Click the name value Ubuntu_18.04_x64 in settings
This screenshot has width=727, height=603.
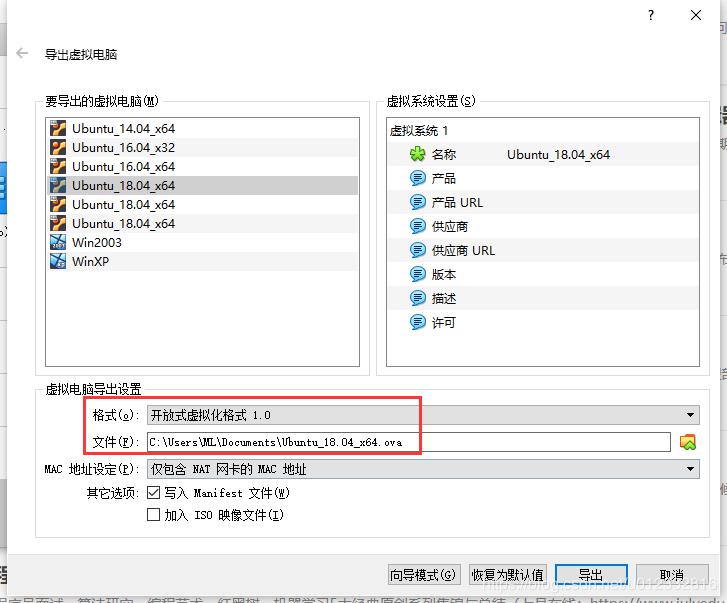(x=558, y=155)
